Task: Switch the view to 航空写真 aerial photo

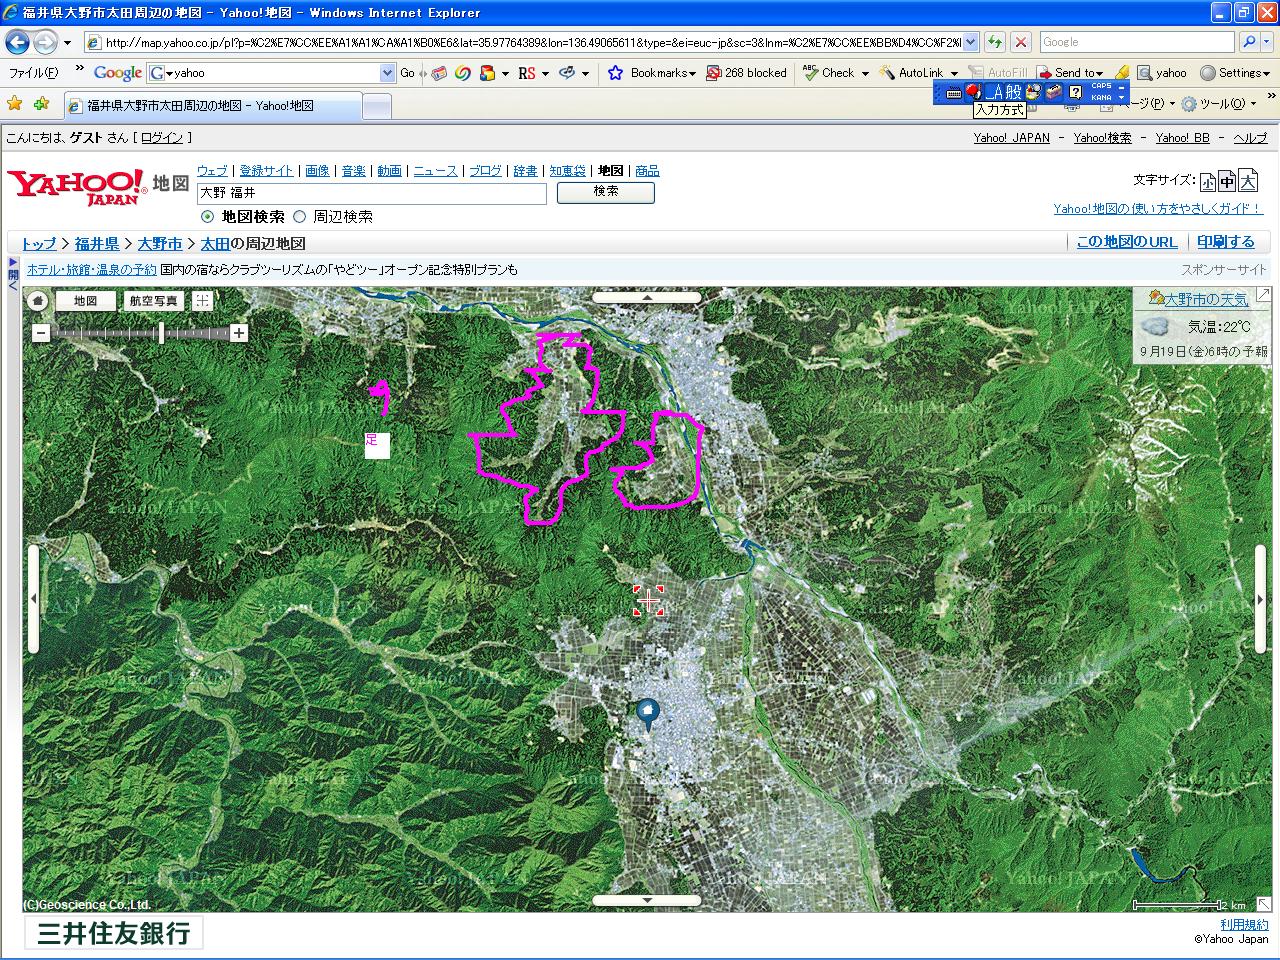Action: (x=153, y=300)
